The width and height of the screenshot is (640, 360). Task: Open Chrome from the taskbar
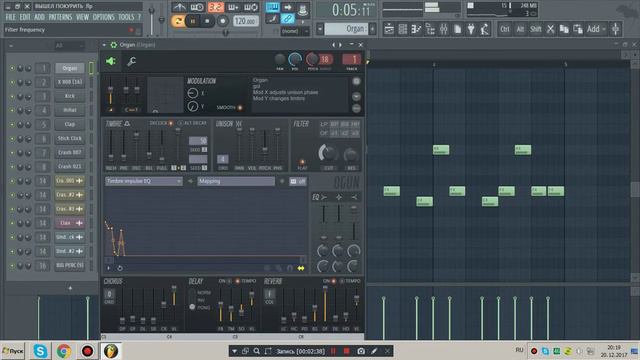[x=64, y=351]
